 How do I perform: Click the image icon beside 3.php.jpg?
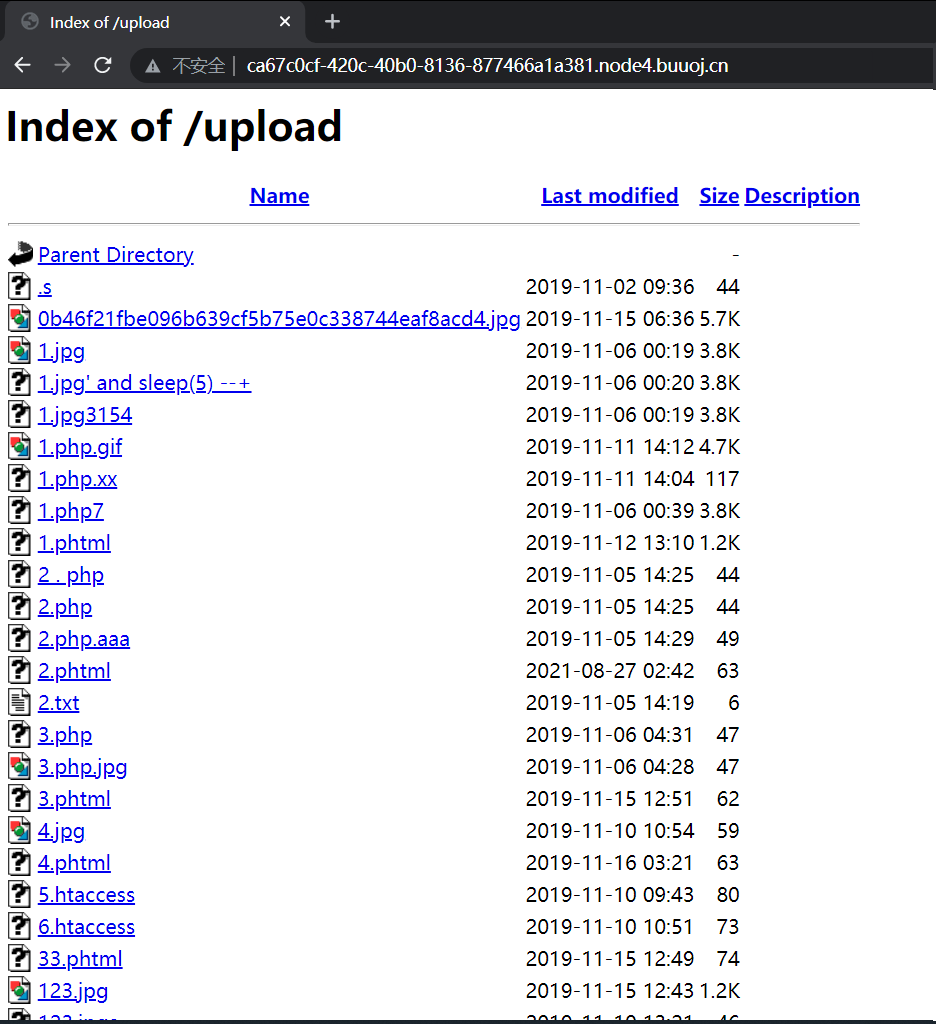coord(20,767)
